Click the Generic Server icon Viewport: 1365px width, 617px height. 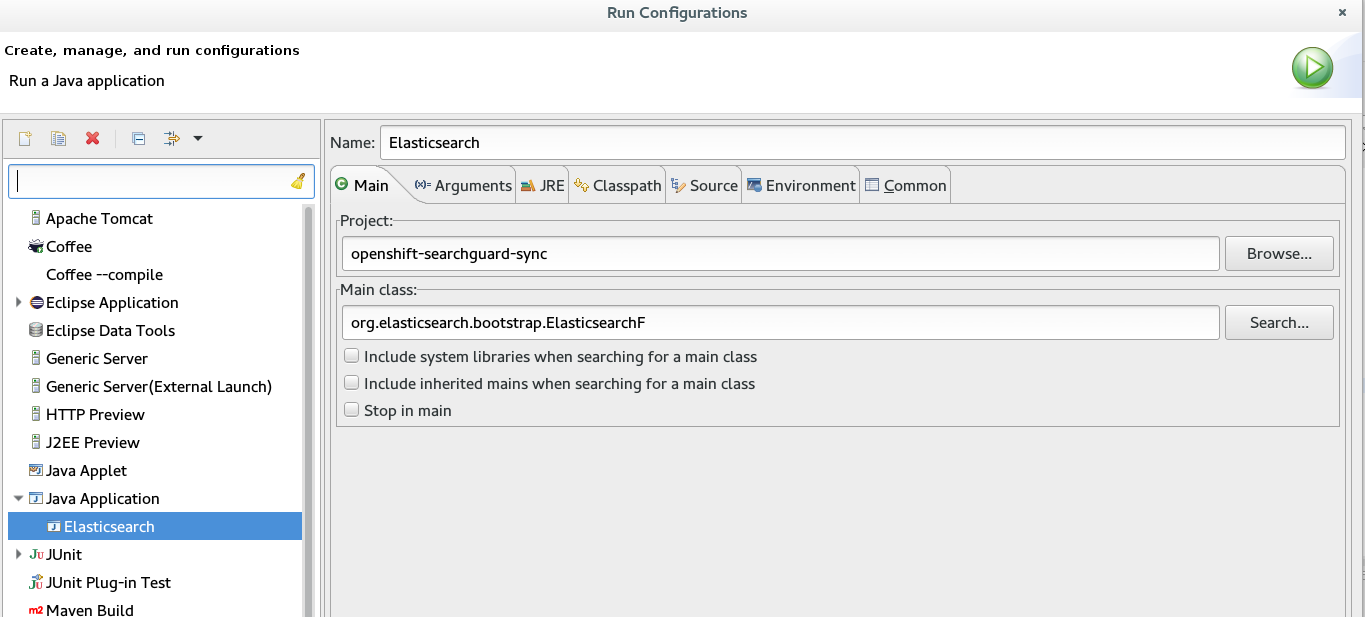pyautogui.click(x=36, y=358)
